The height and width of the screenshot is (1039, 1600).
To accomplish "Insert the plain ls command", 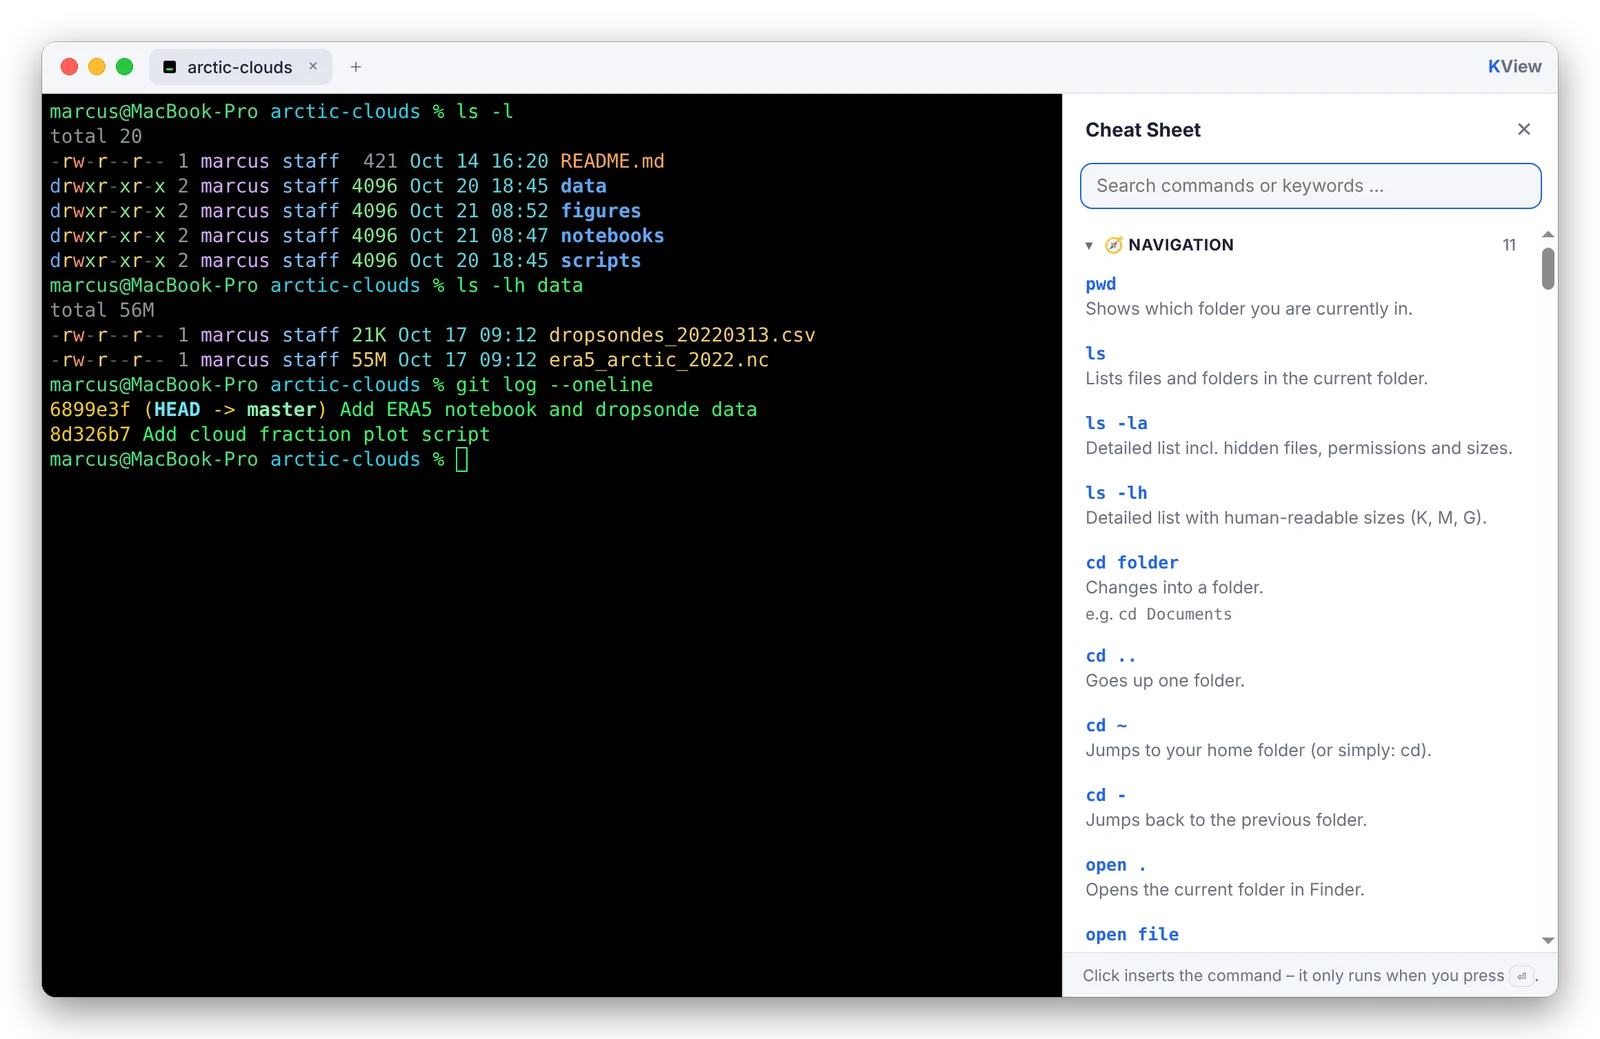I will coord(1095,353).
